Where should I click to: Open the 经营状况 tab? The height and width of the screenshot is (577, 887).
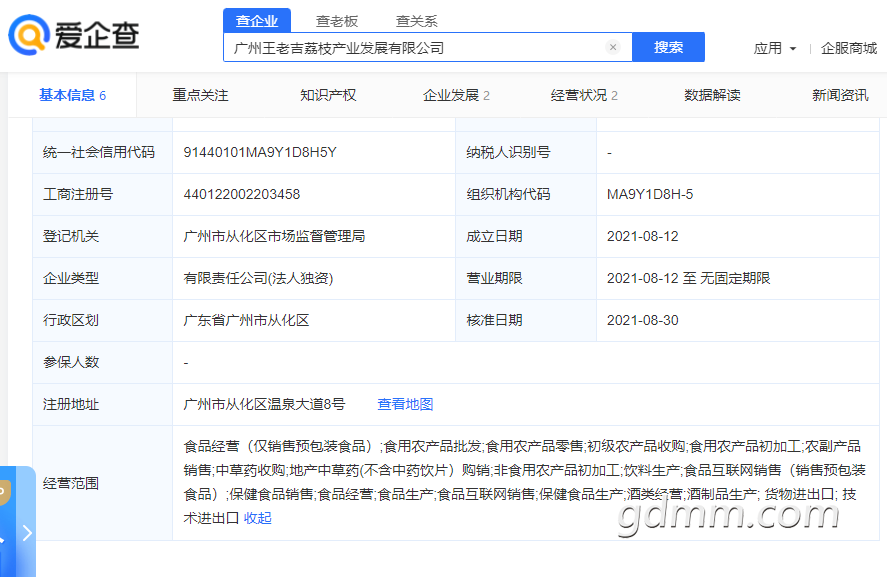pos(584,95)
